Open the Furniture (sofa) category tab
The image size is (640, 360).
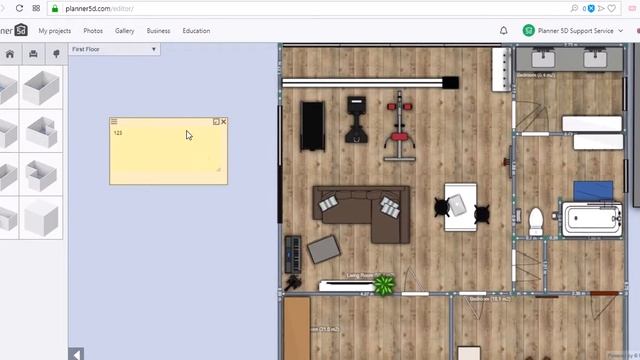[x=33, y=54]
